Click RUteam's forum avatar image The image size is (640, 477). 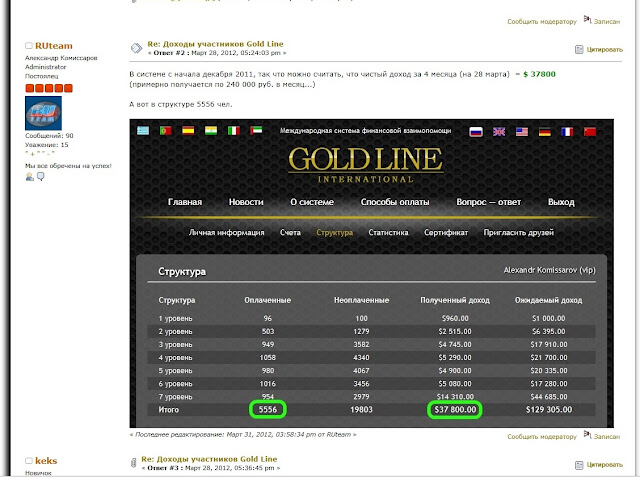[x=41, y=111]
